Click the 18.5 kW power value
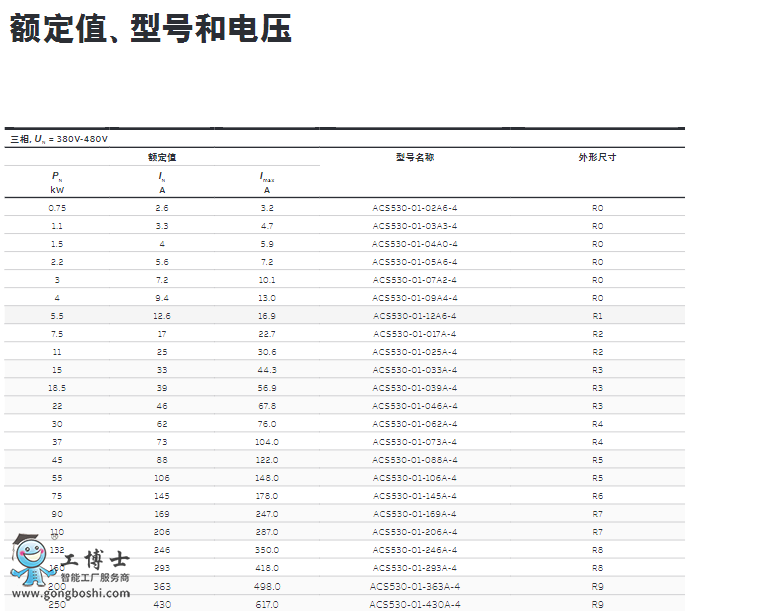The image size is (777, 613). coord(57,388)
